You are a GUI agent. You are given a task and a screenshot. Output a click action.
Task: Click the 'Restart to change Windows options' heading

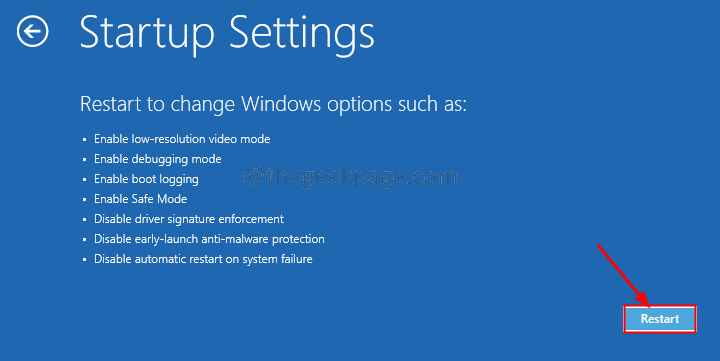click(x=273, y=104)
